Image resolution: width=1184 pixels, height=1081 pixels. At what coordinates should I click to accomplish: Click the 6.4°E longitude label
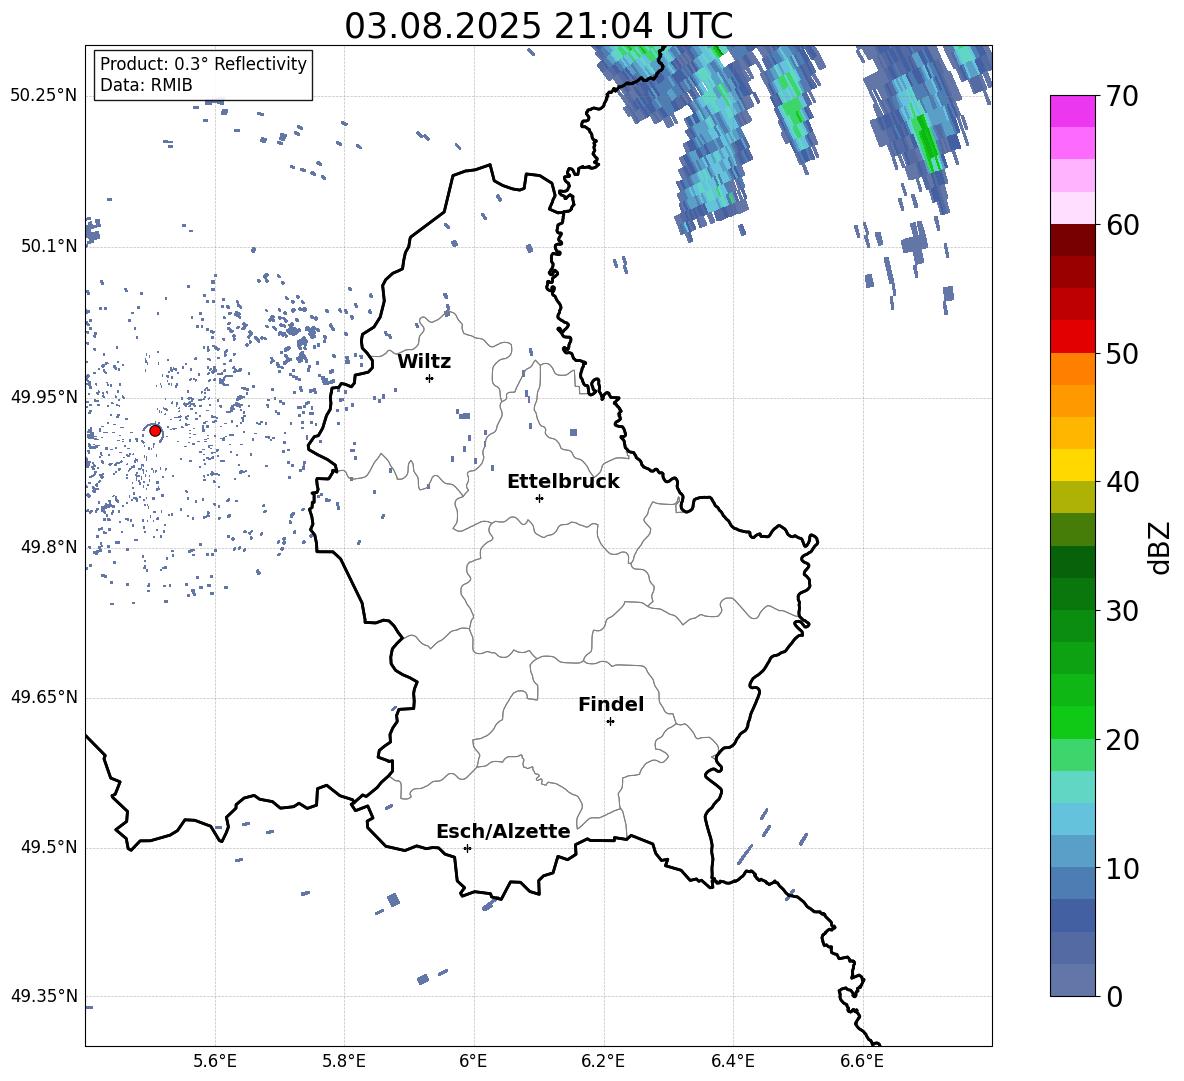(732, 1061)
